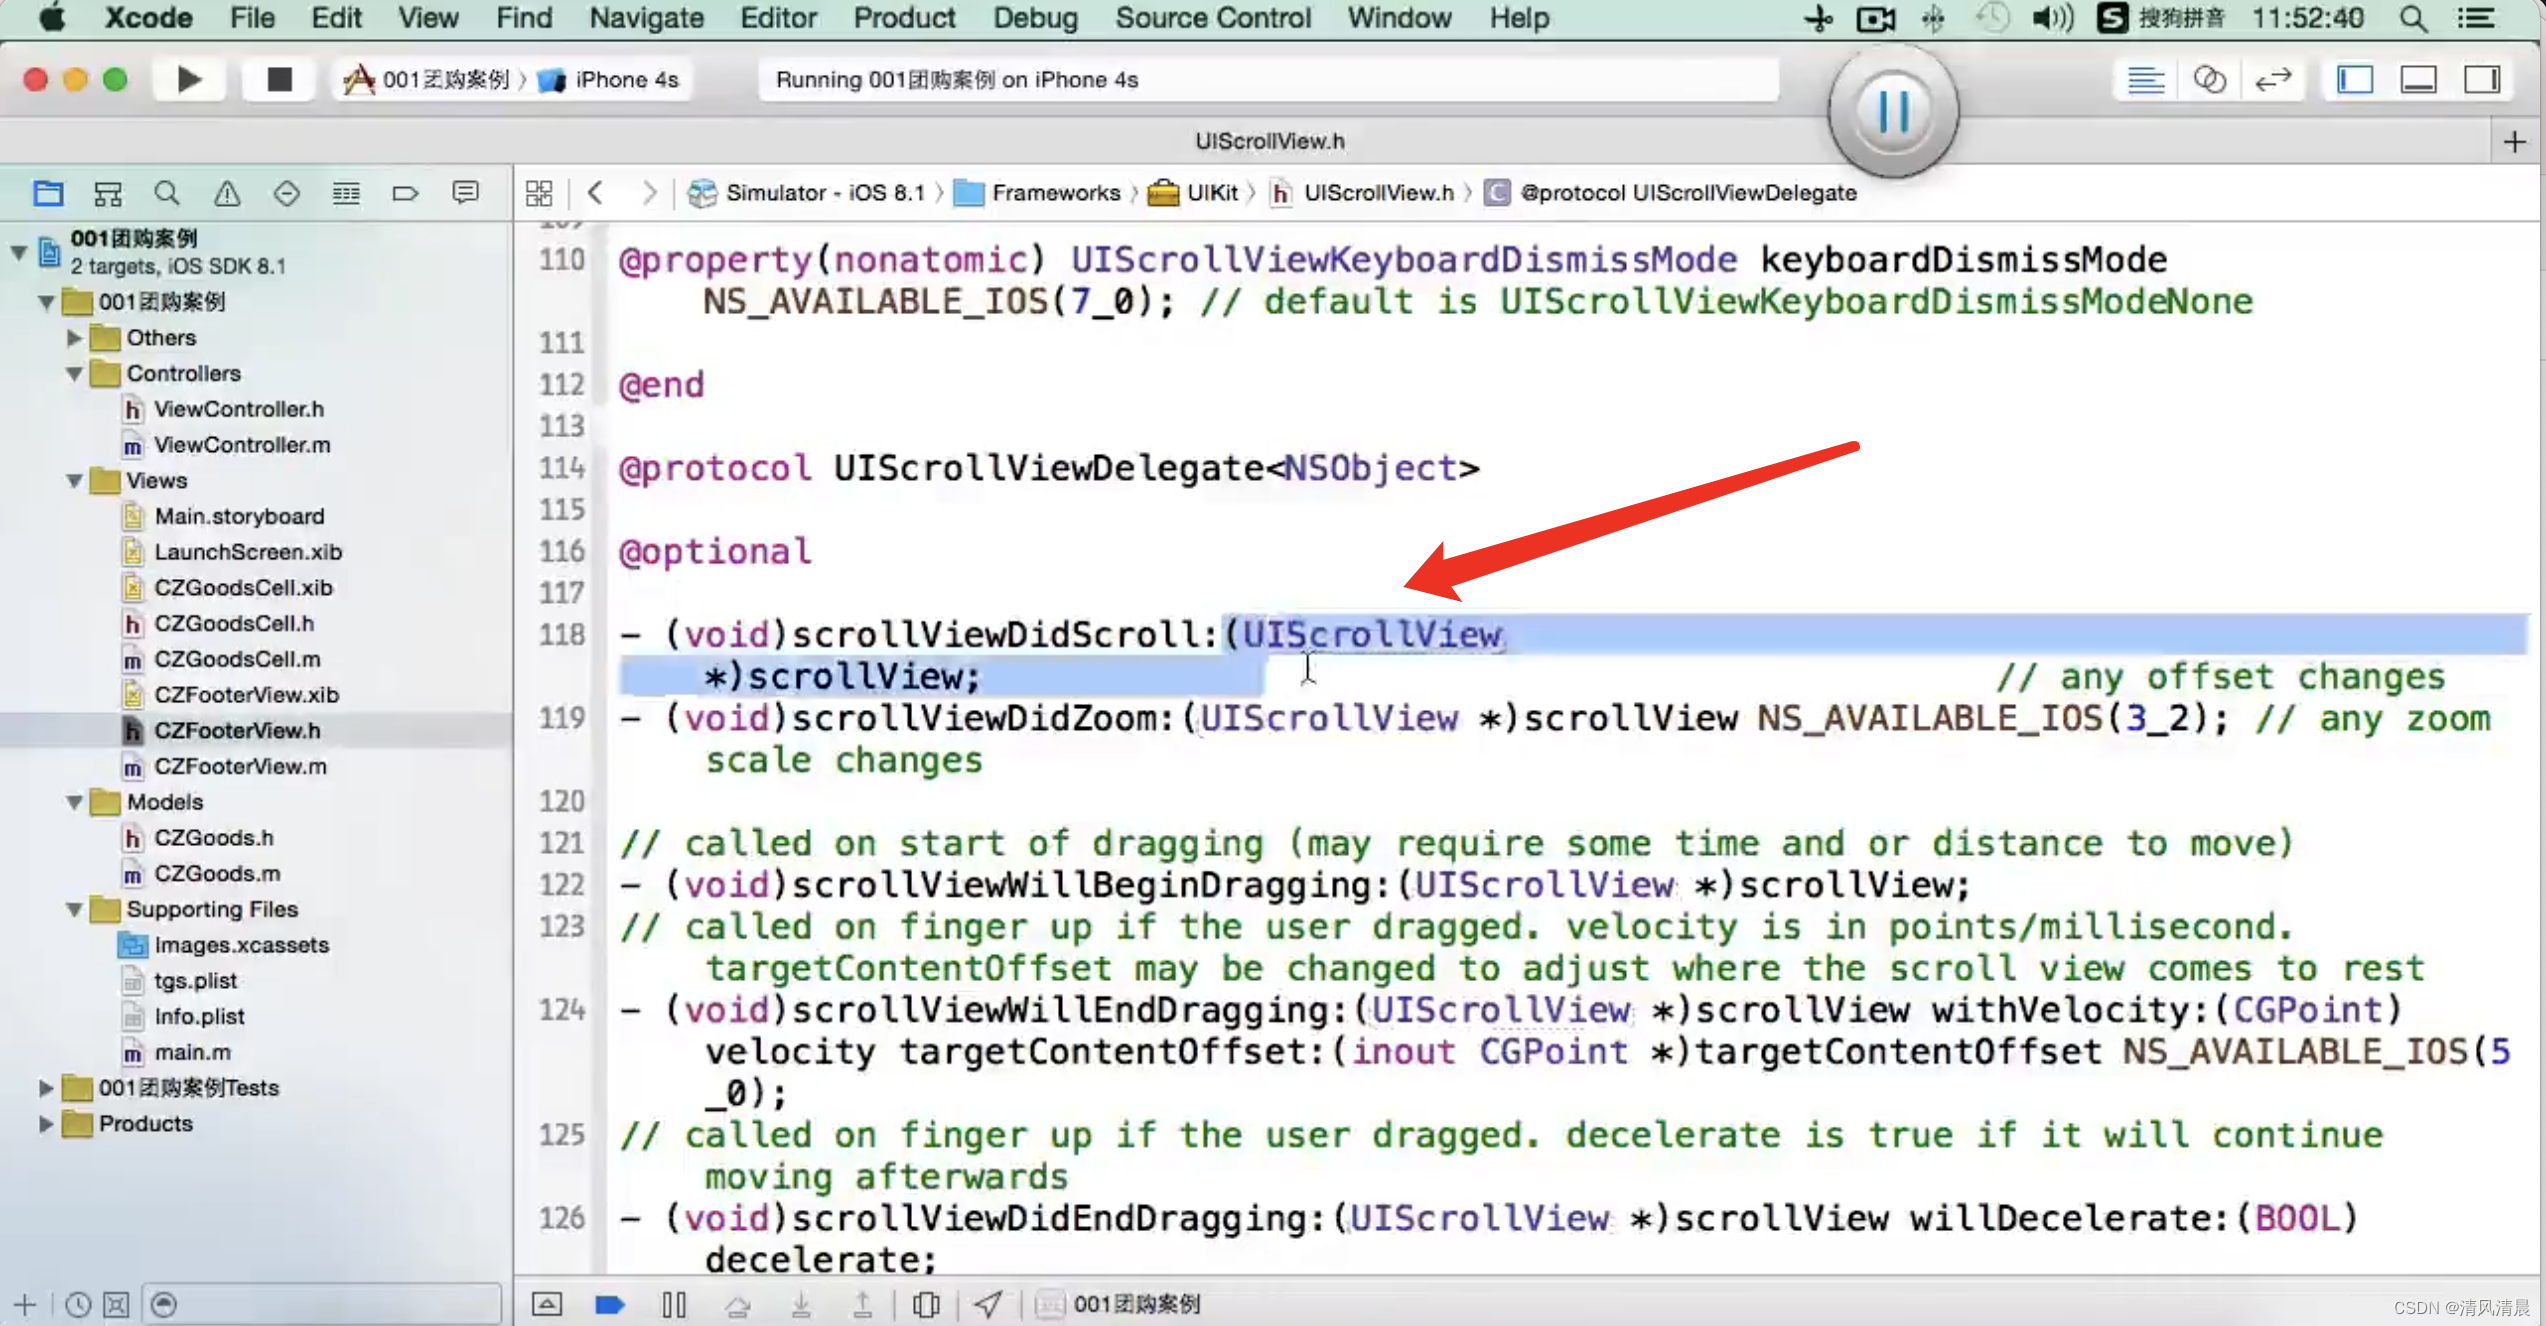
Task: Click the UIKit breadcrumb
Action: click(x=1193, y=192)
